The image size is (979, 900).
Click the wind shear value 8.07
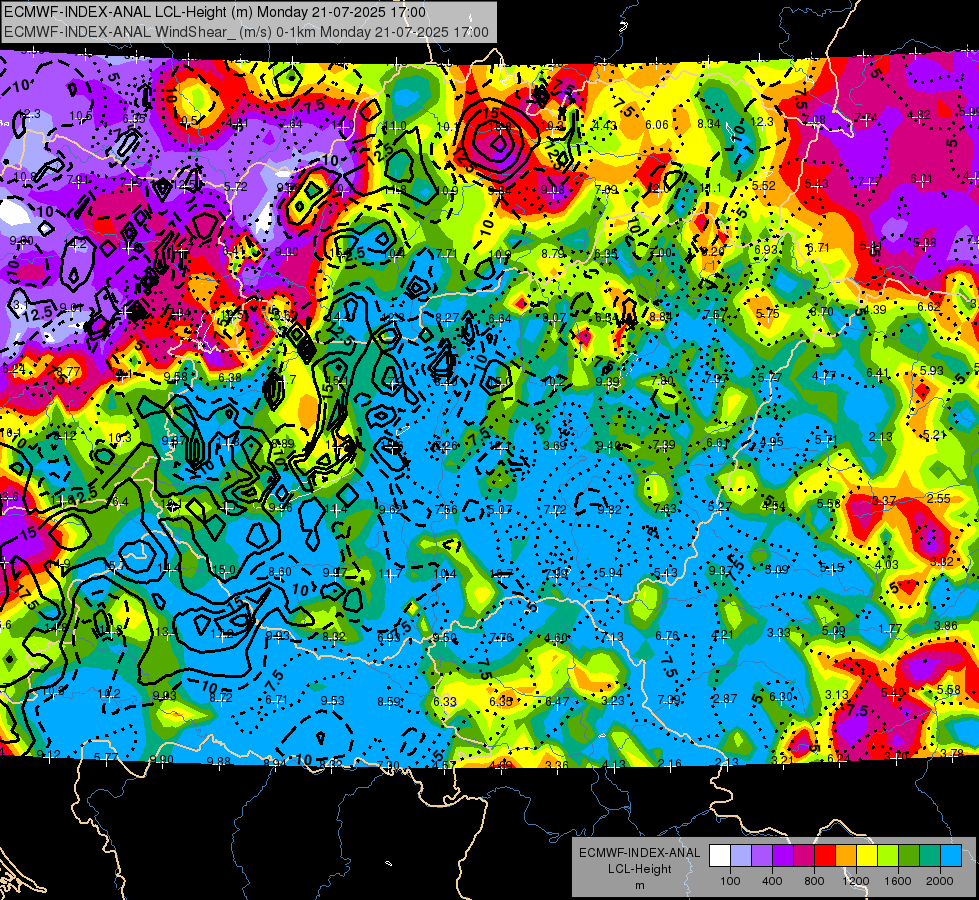coord(554,318)
